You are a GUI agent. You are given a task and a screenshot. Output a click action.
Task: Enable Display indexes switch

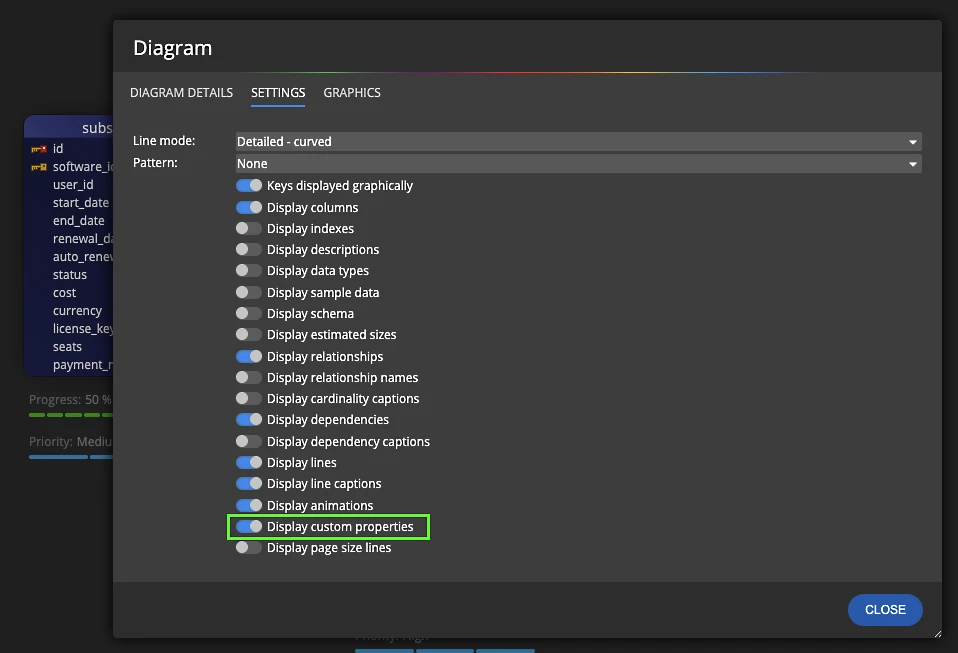coord(249,228)
